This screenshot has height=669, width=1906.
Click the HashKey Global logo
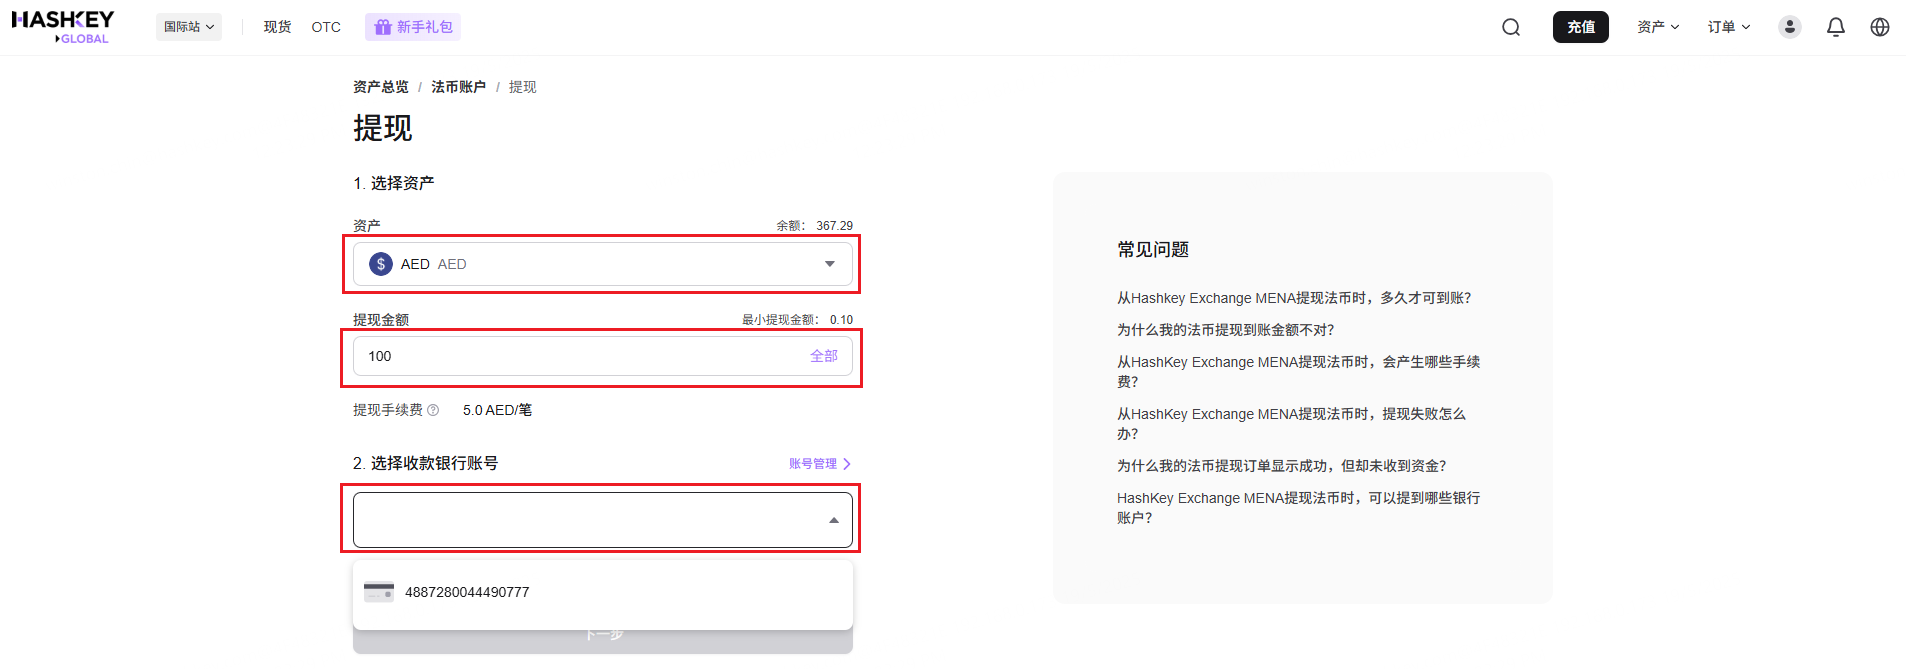(x=63, y=27)
